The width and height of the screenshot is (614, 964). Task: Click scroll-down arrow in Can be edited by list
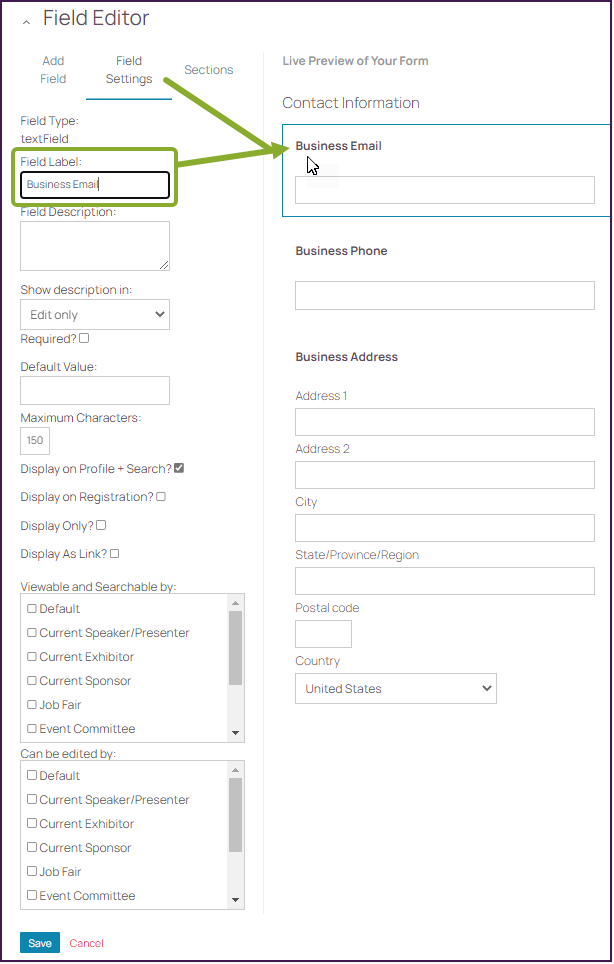point(236,900)
